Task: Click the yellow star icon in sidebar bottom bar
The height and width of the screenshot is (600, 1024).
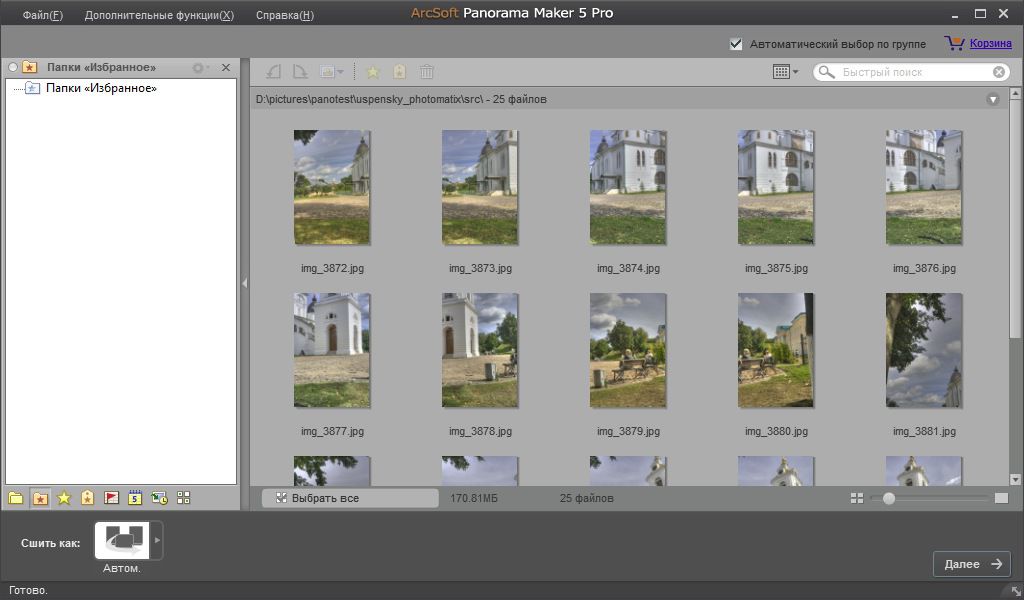Action: click(x=64, y=498)
